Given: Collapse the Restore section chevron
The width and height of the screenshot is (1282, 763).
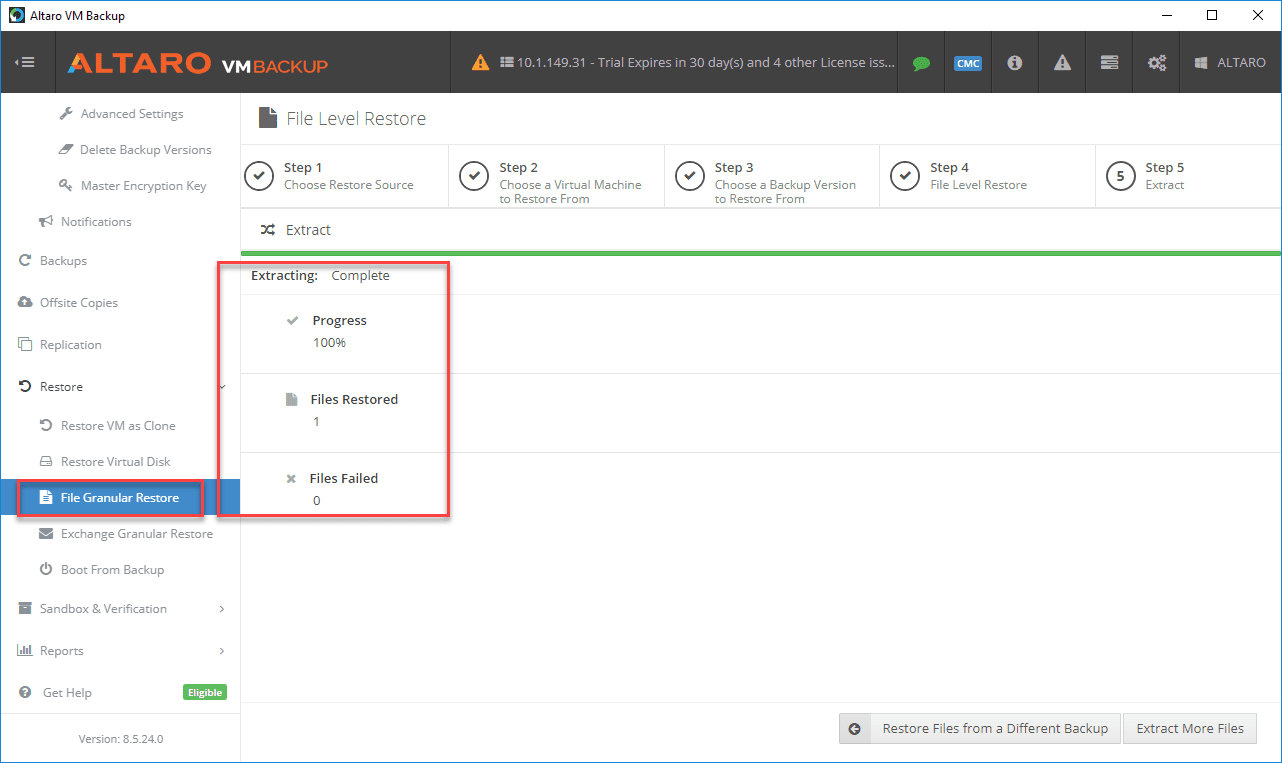Looking at the screenshot, I should coord(222,387).
